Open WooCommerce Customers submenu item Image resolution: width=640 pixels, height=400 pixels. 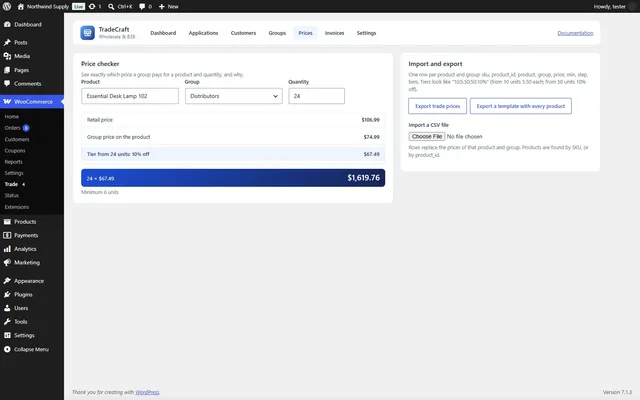17,139
